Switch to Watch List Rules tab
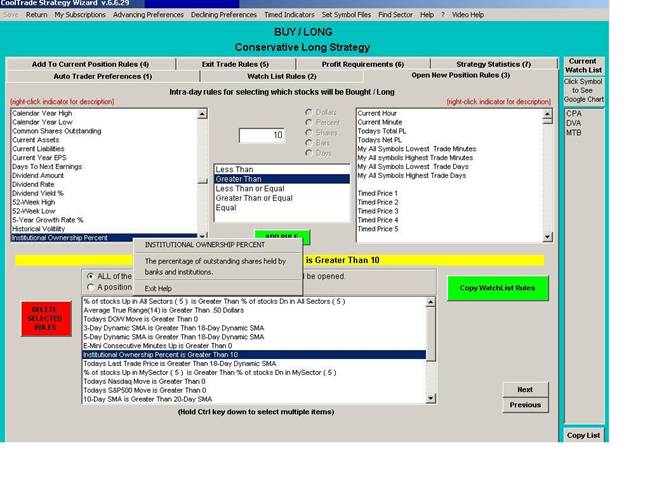The image size is (650, 488). click(282, 76)
